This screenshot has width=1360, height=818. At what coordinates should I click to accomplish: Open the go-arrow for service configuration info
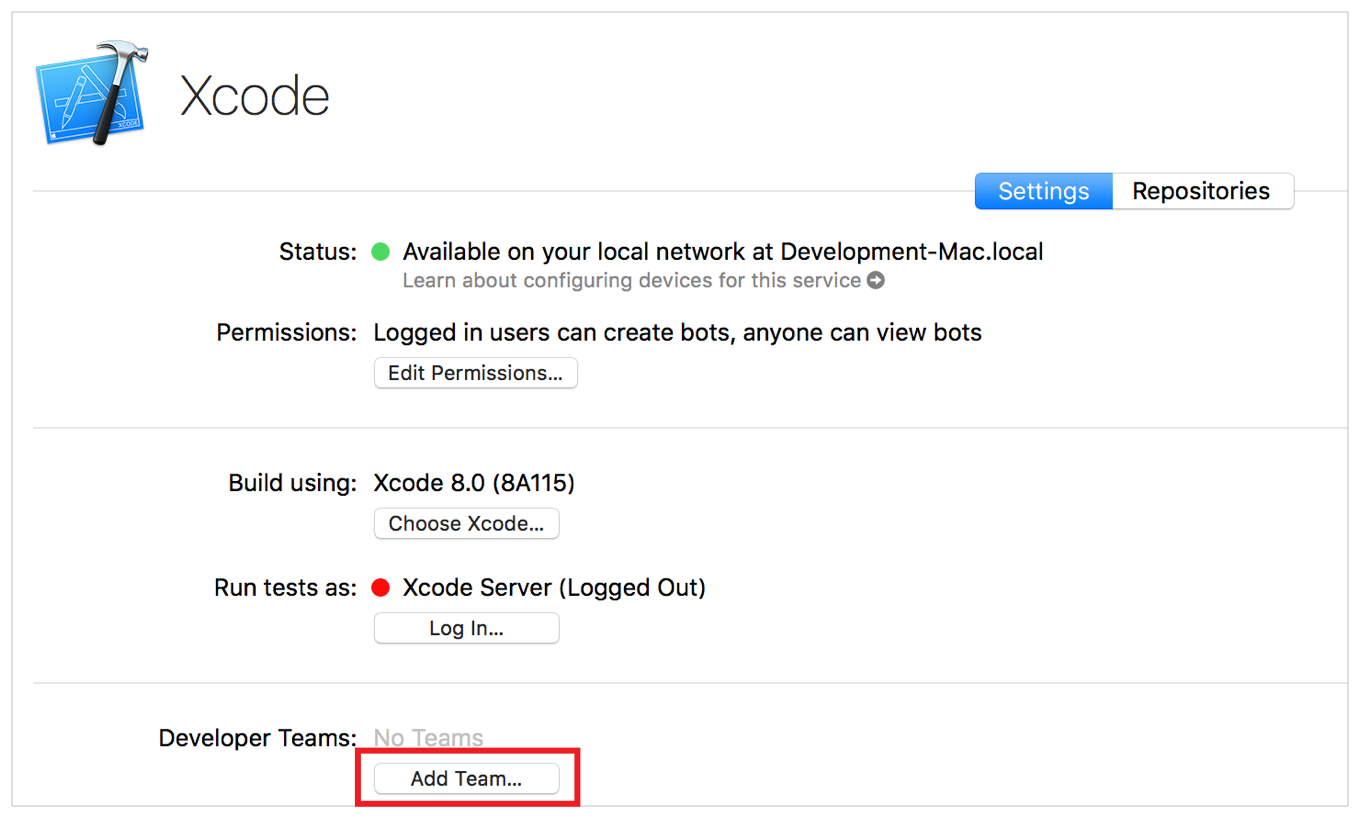click(876, 281)
